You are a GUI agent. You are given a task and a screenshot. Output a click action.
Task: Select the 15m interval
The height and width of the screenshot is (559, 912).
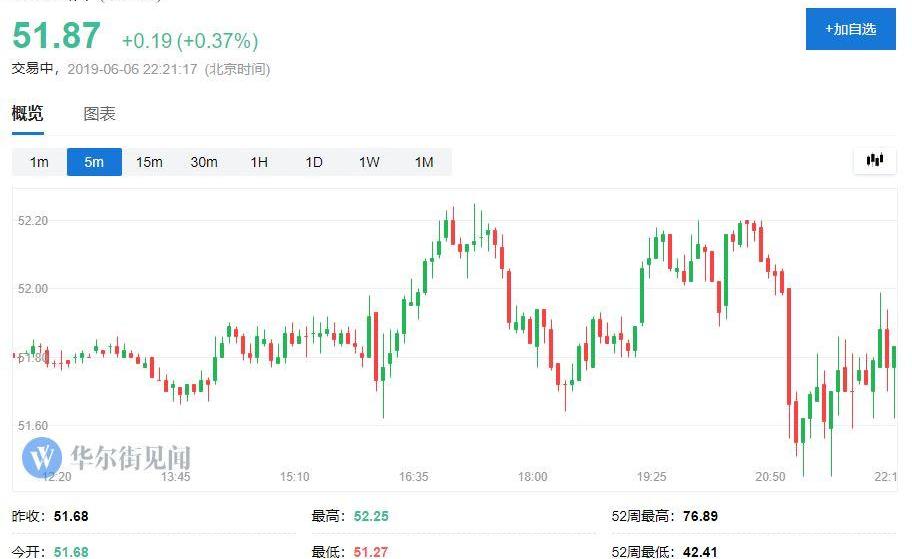click(x=149, y=162)
